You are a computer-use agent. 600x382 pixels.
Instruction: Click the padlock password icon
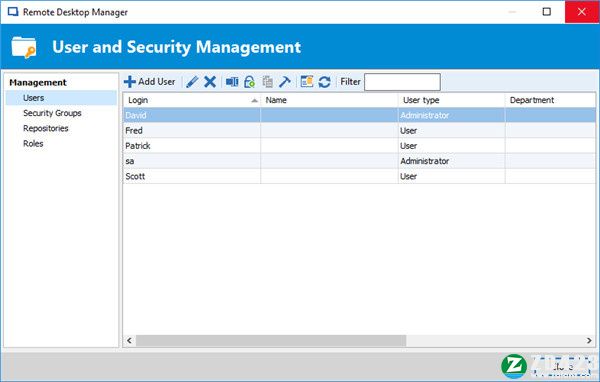pyautogui.click(x=249, y=82)
